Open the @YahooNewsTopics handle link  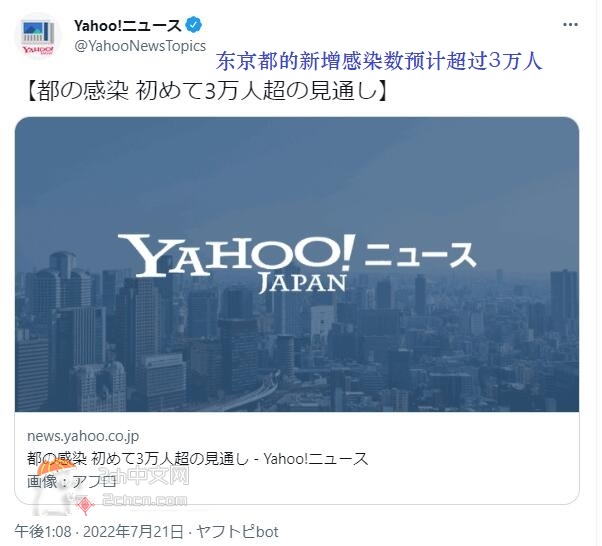141,46
